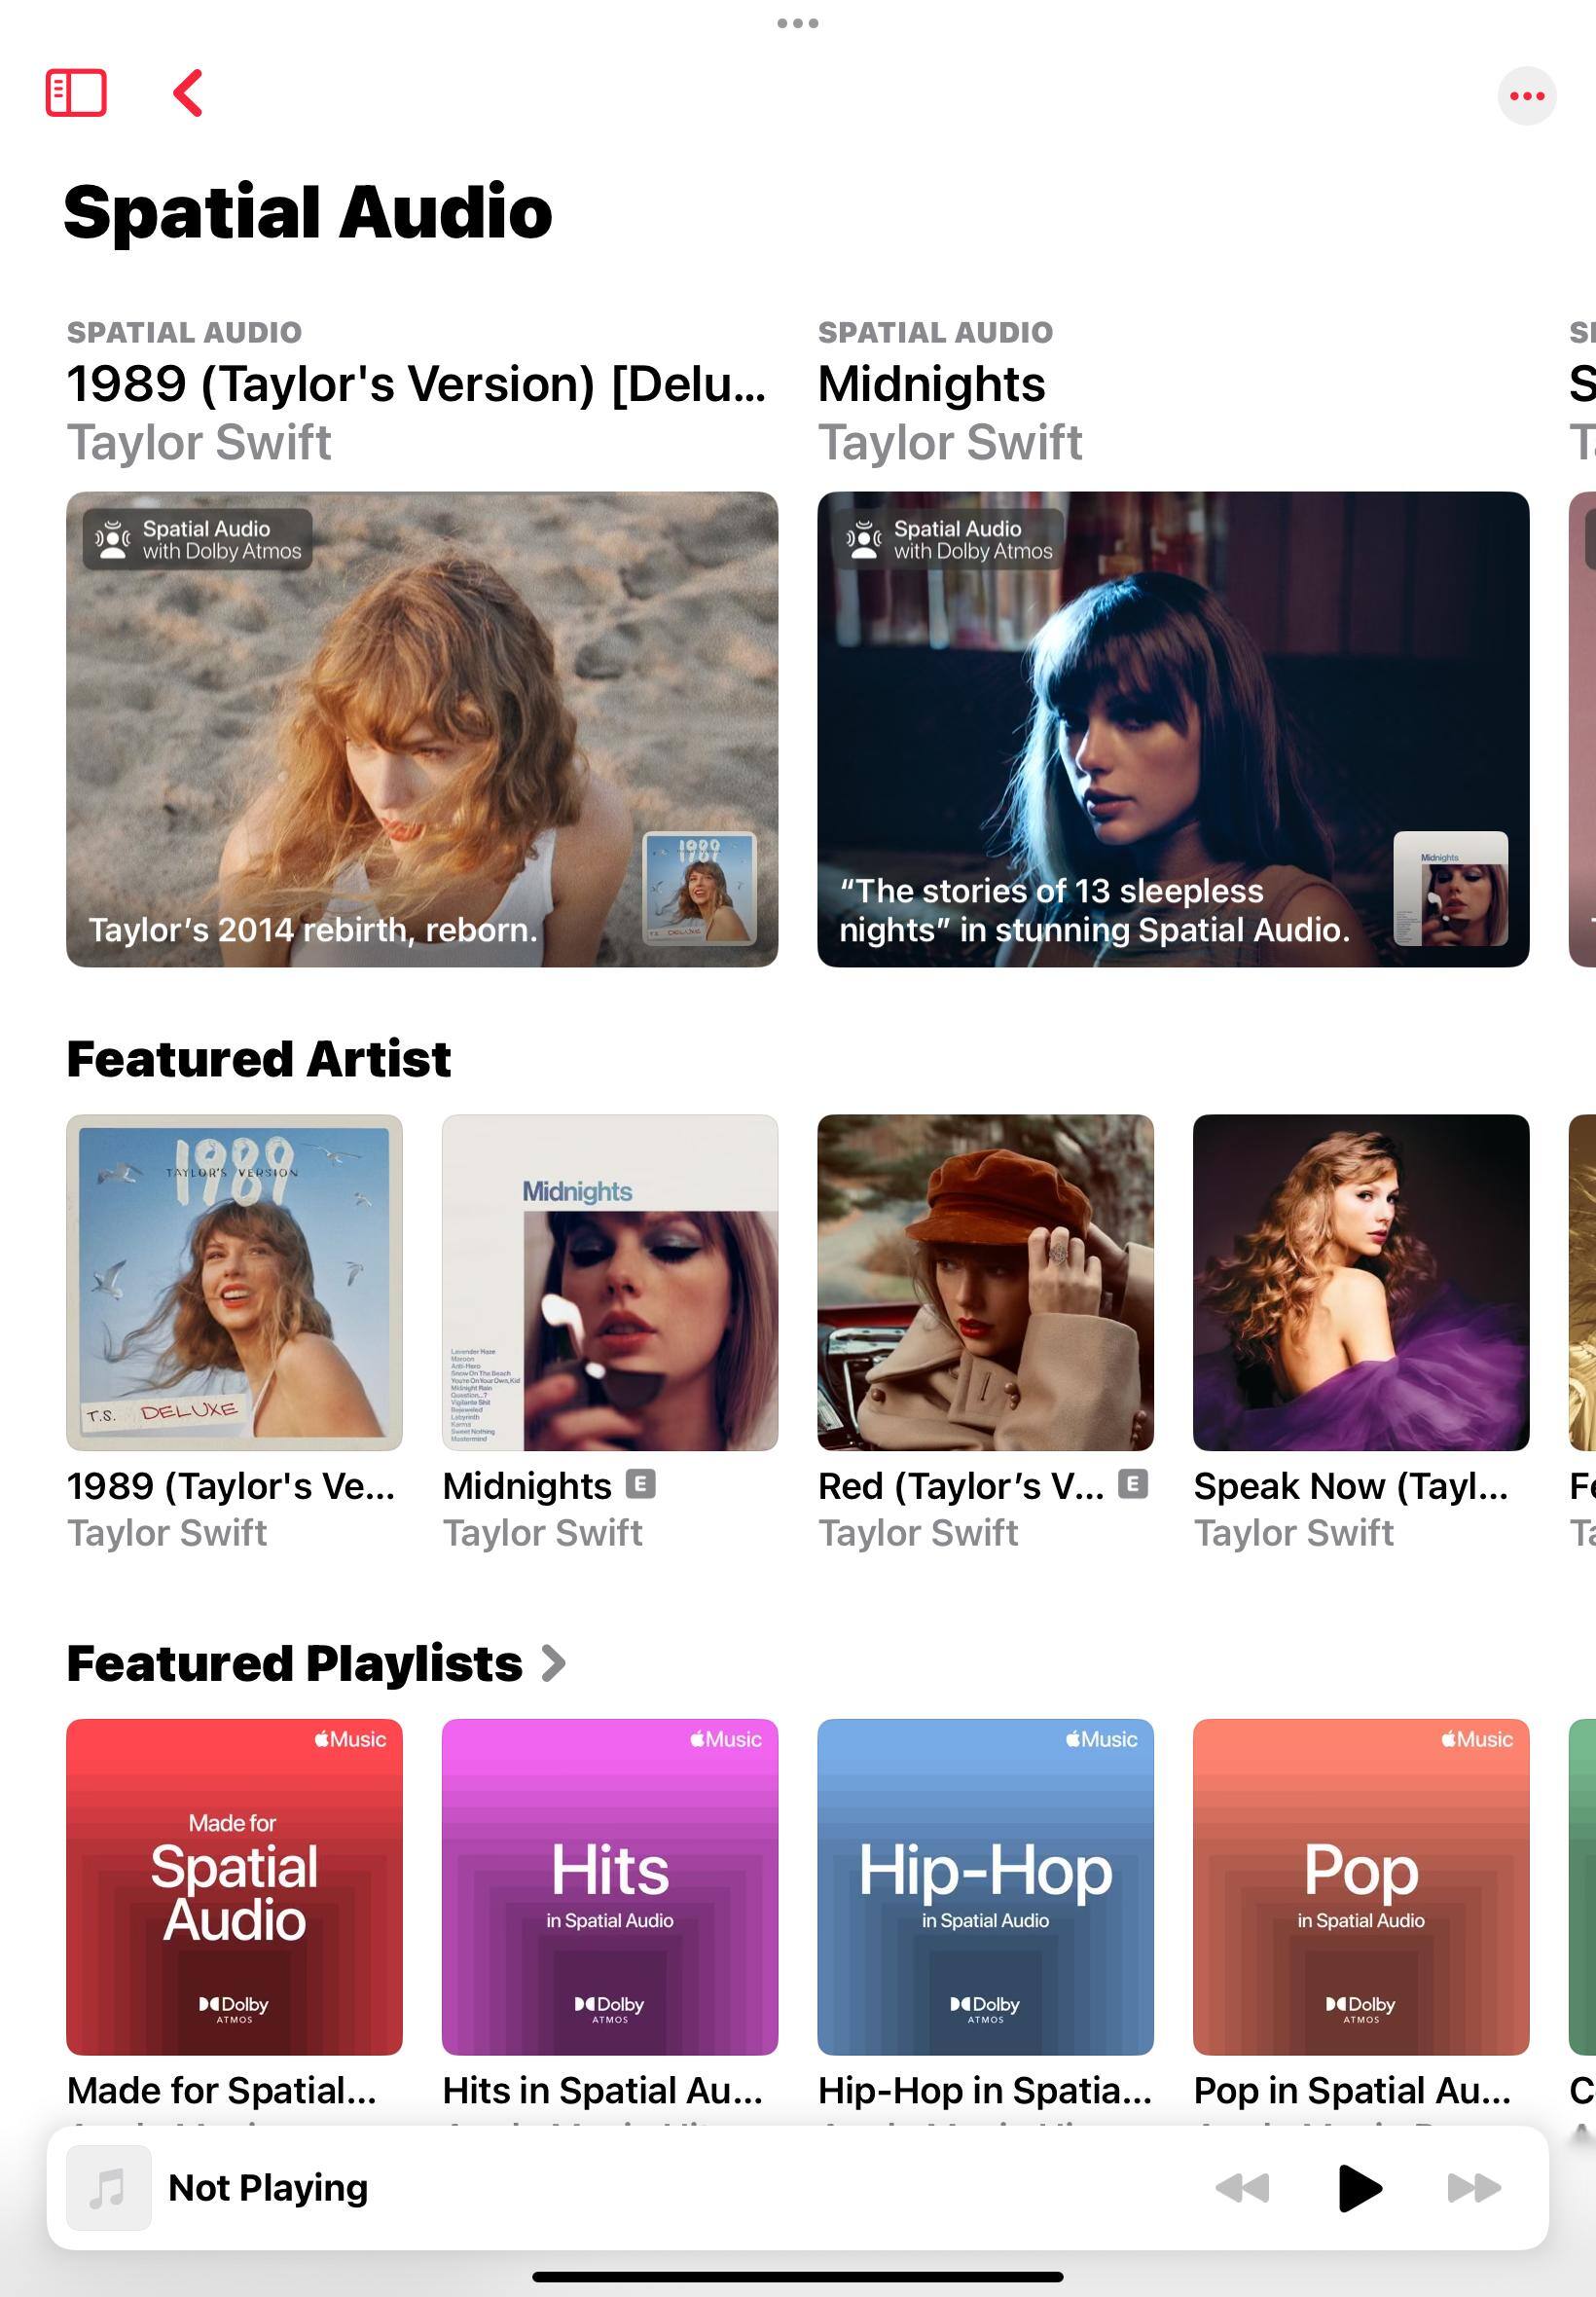This screenshot has height=2297, width=1596.
Task: Tap the rewind button in mini player
Action: click(x=1242, y=2187)
